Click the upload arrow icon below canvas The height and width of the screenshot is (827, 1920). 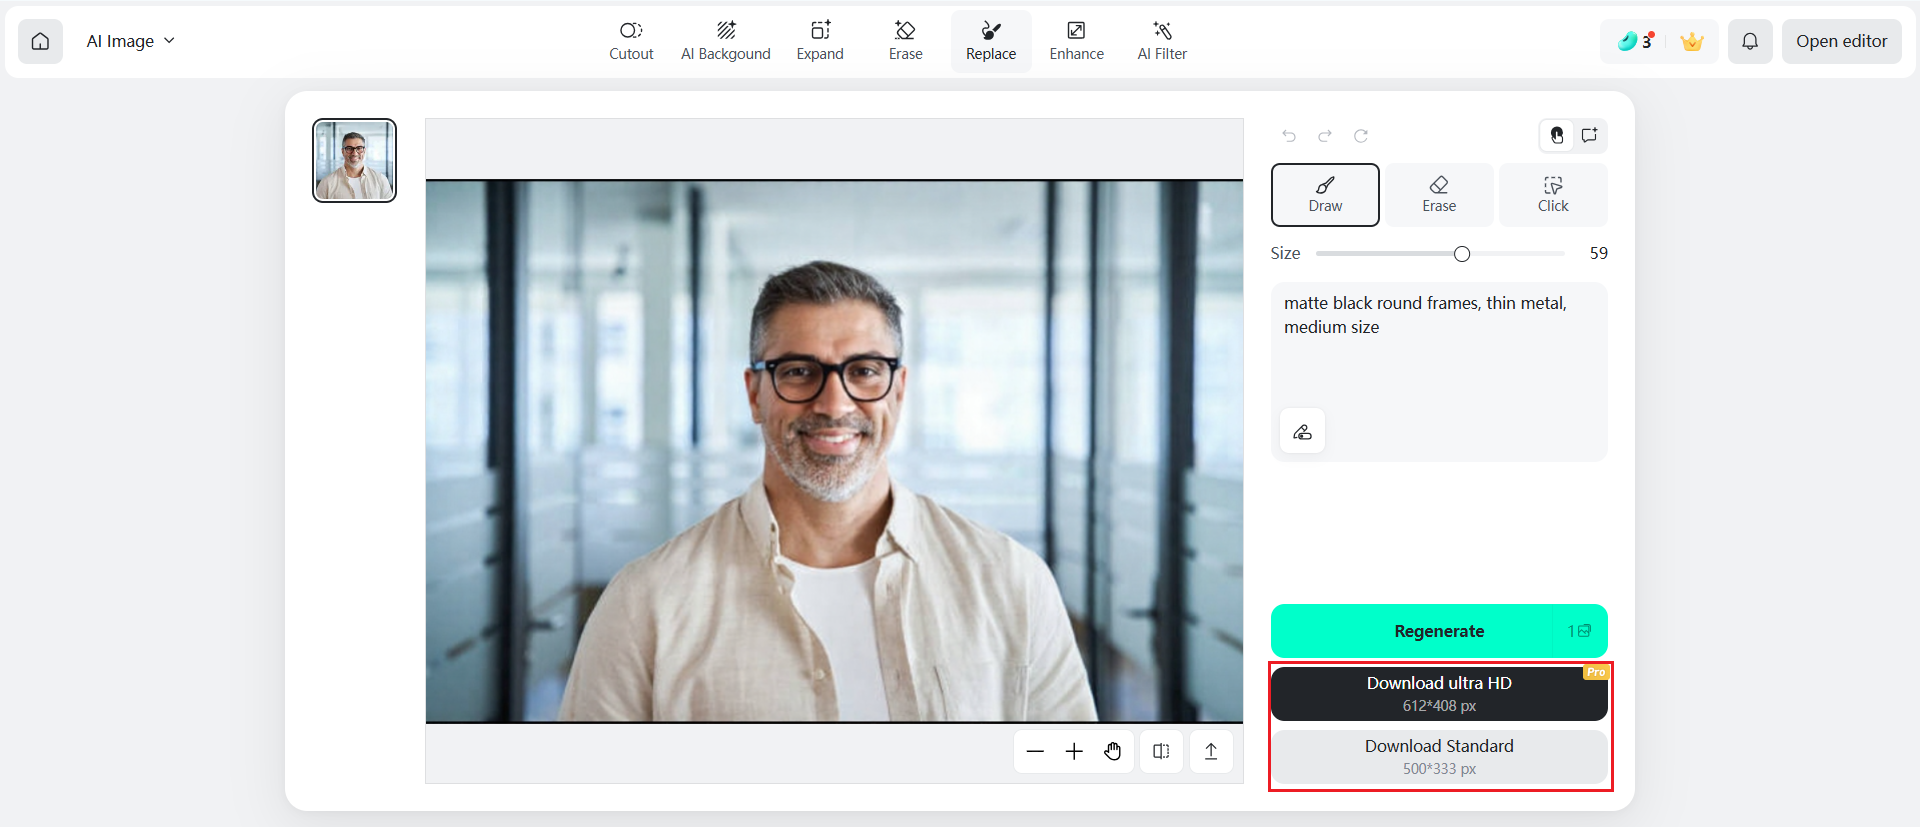point(1211,752)
